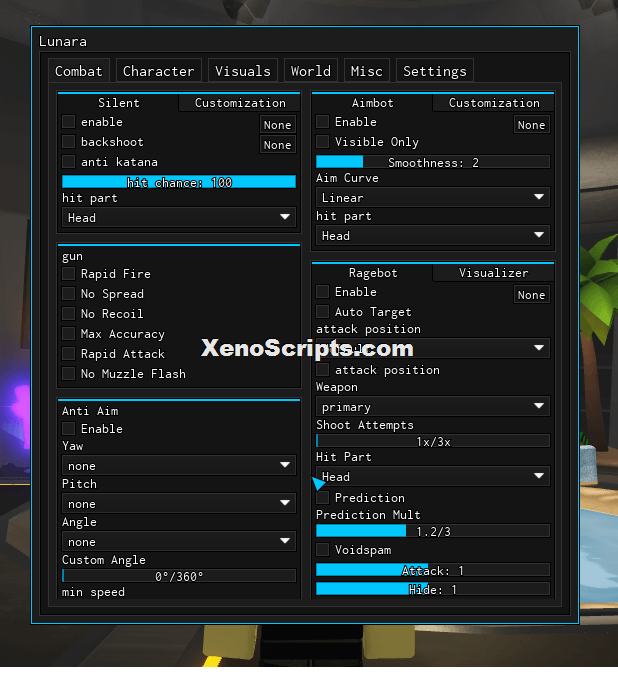Toggle the Rapid Attack checkbox

click(x=68, y=353)
